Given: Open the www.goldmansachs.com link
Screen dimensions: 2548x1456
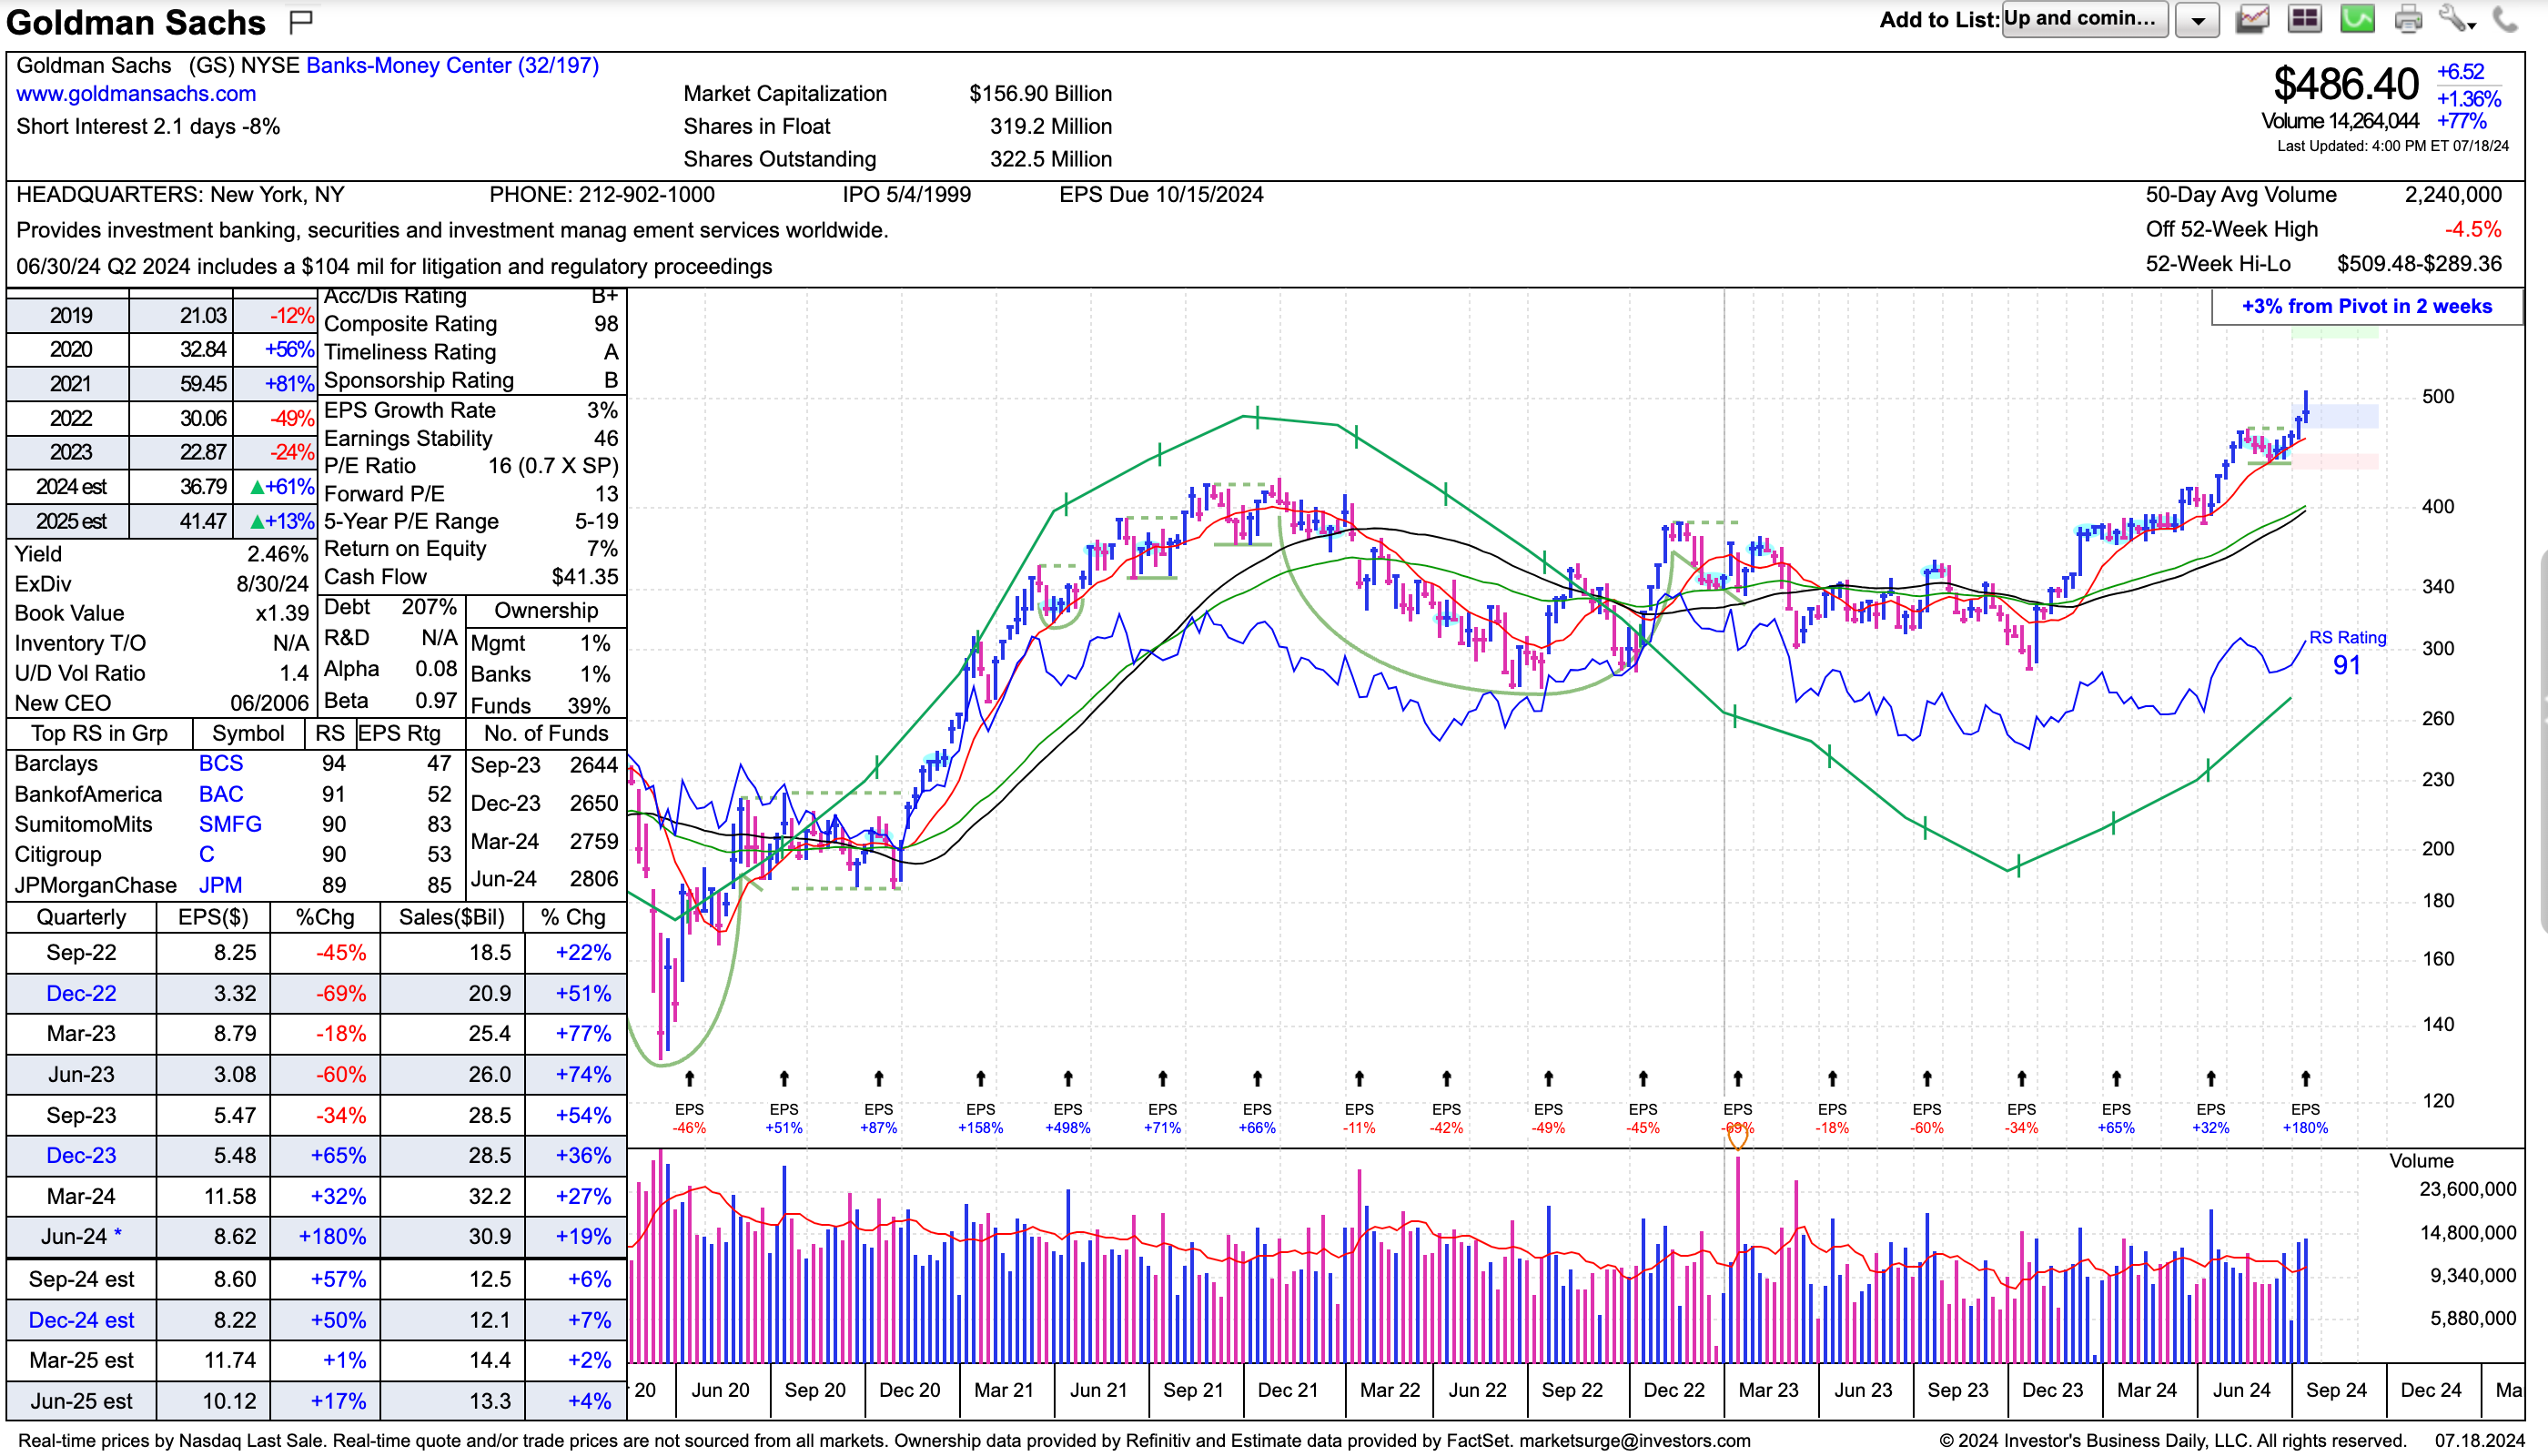Looking at the screenshot, I should [136, 93].
